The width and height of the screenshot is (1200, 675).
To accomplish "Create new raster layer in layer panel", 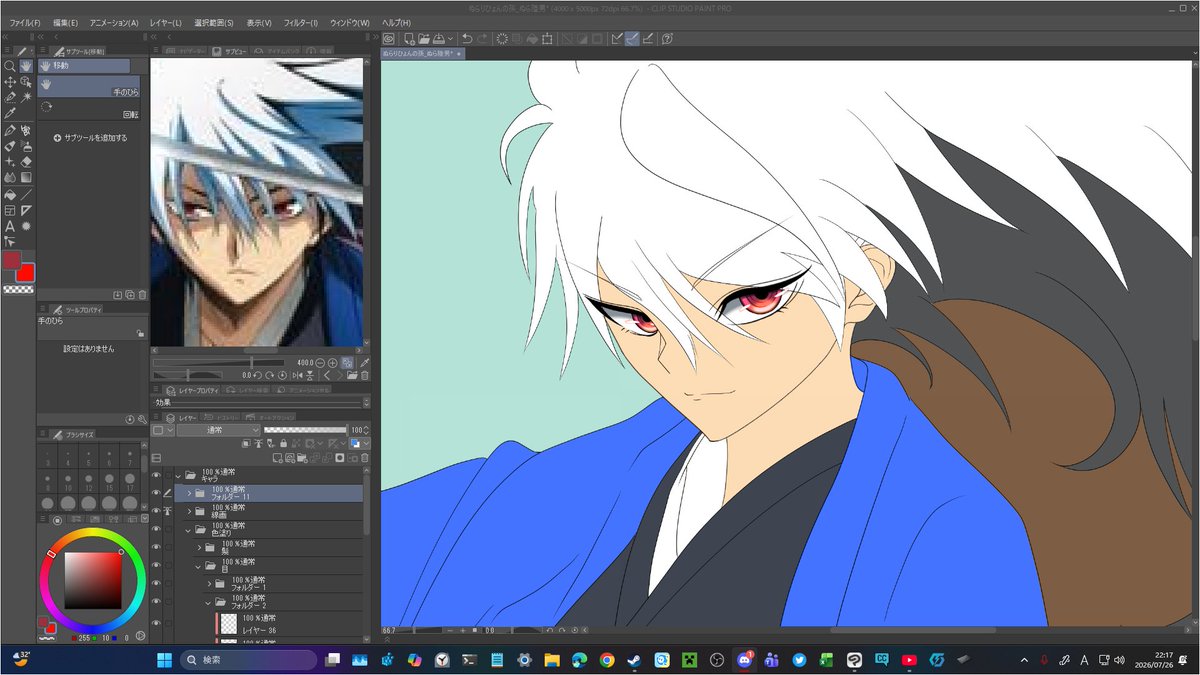I will [x=277, y=457].
